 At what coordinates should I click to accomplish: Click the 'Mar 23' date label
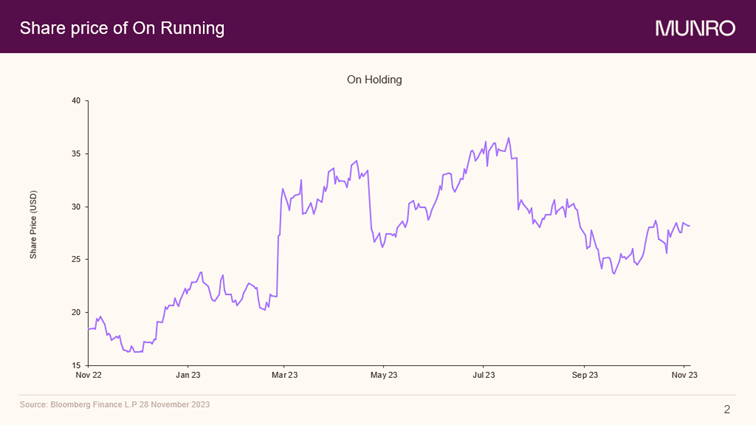coord(285,376)
